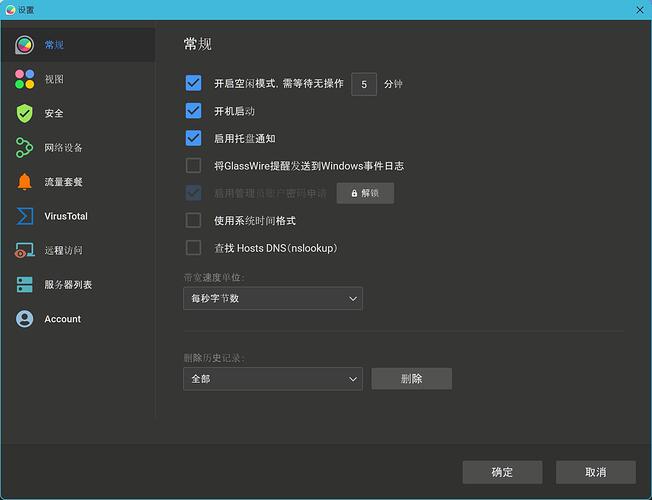Viewport: 652px width, 500px height.
Task: Open the 安全 shield icon
Action: coord(25,113)
